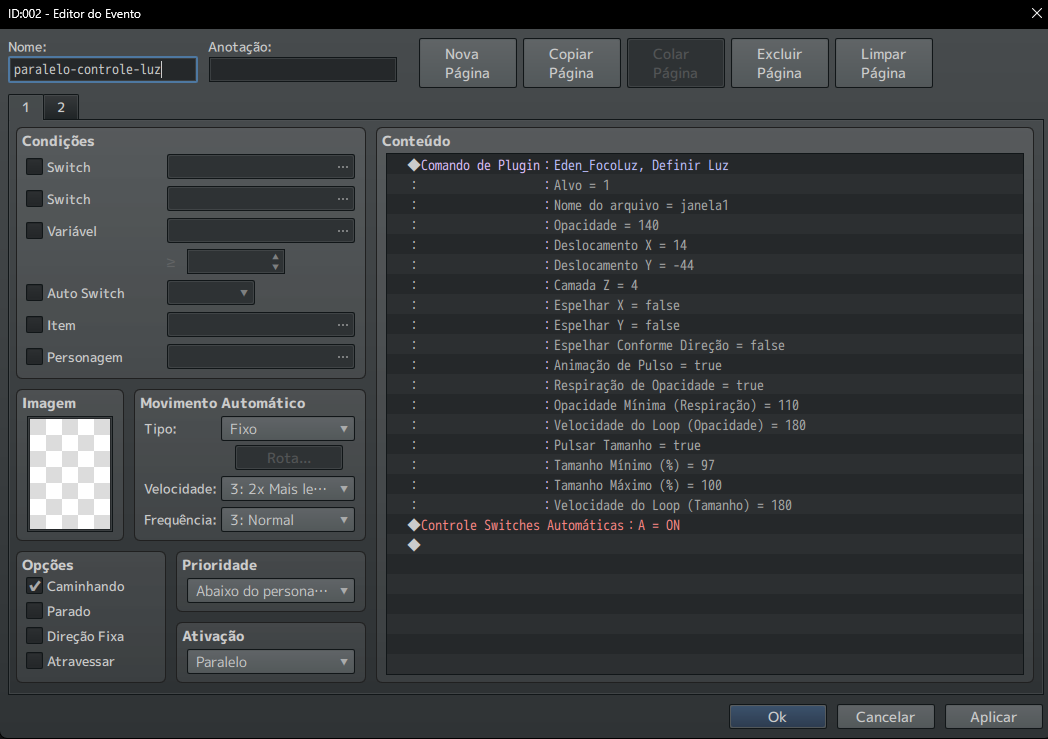1048x739 pixels.
Task: Close the Editor do Evento window
Action: coord(1036,13)
